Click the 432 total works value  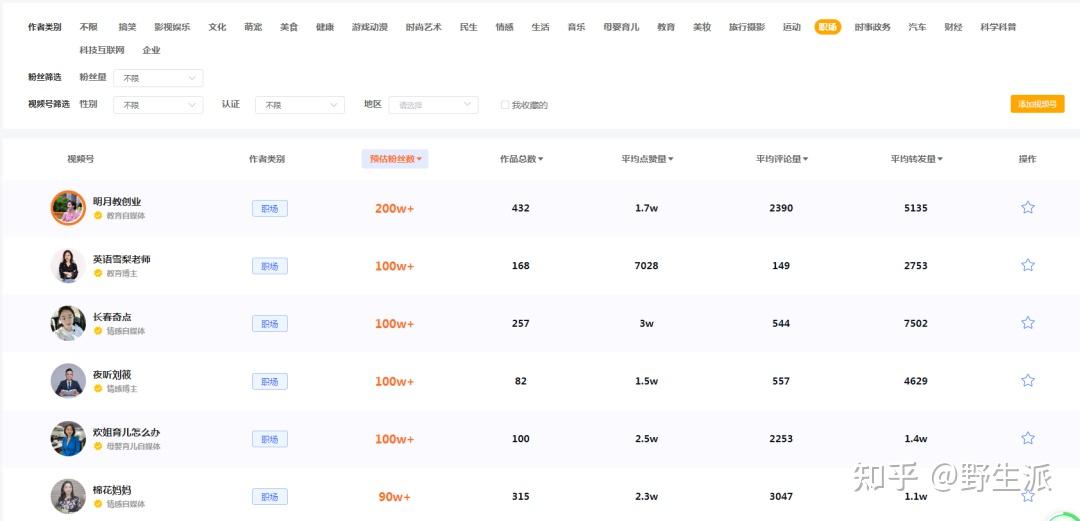pos(521,207)
